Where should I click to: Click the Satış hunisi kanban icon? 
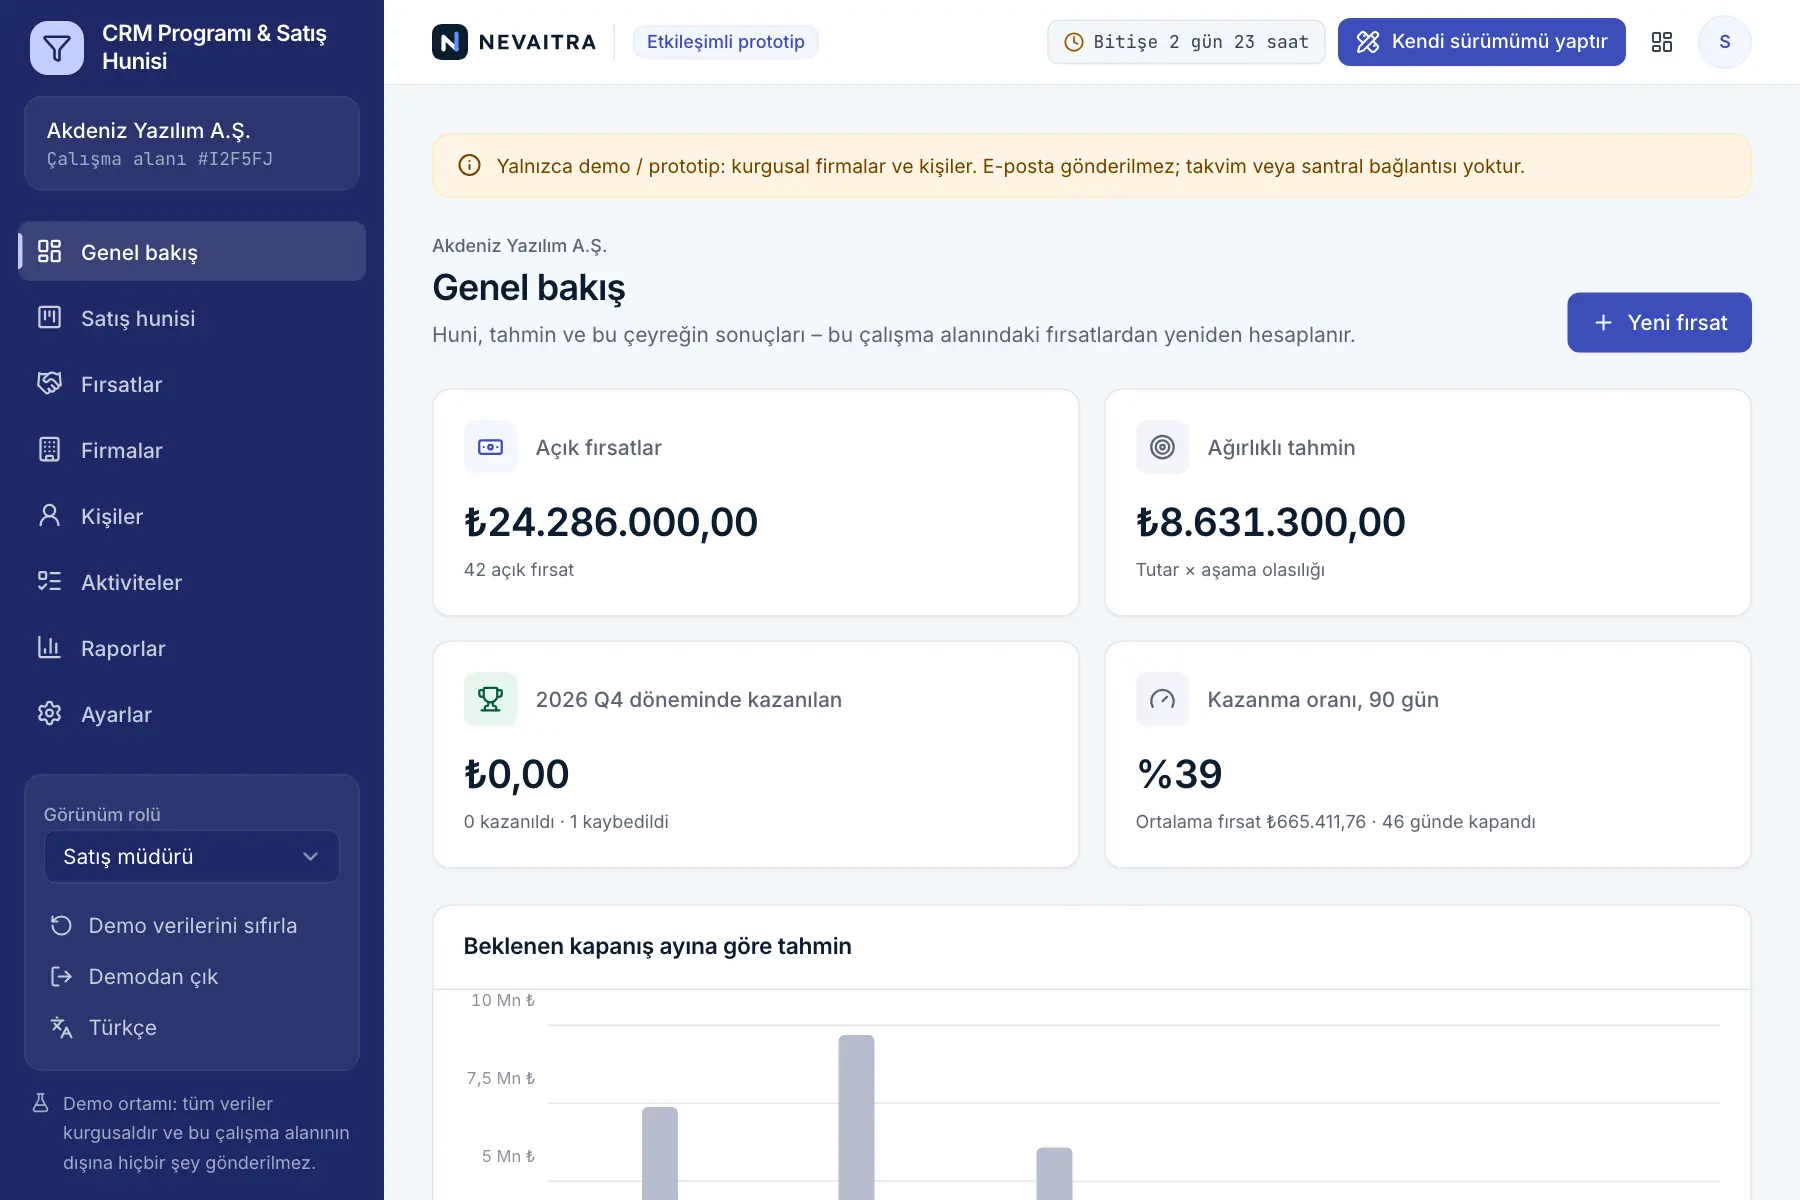49,317
